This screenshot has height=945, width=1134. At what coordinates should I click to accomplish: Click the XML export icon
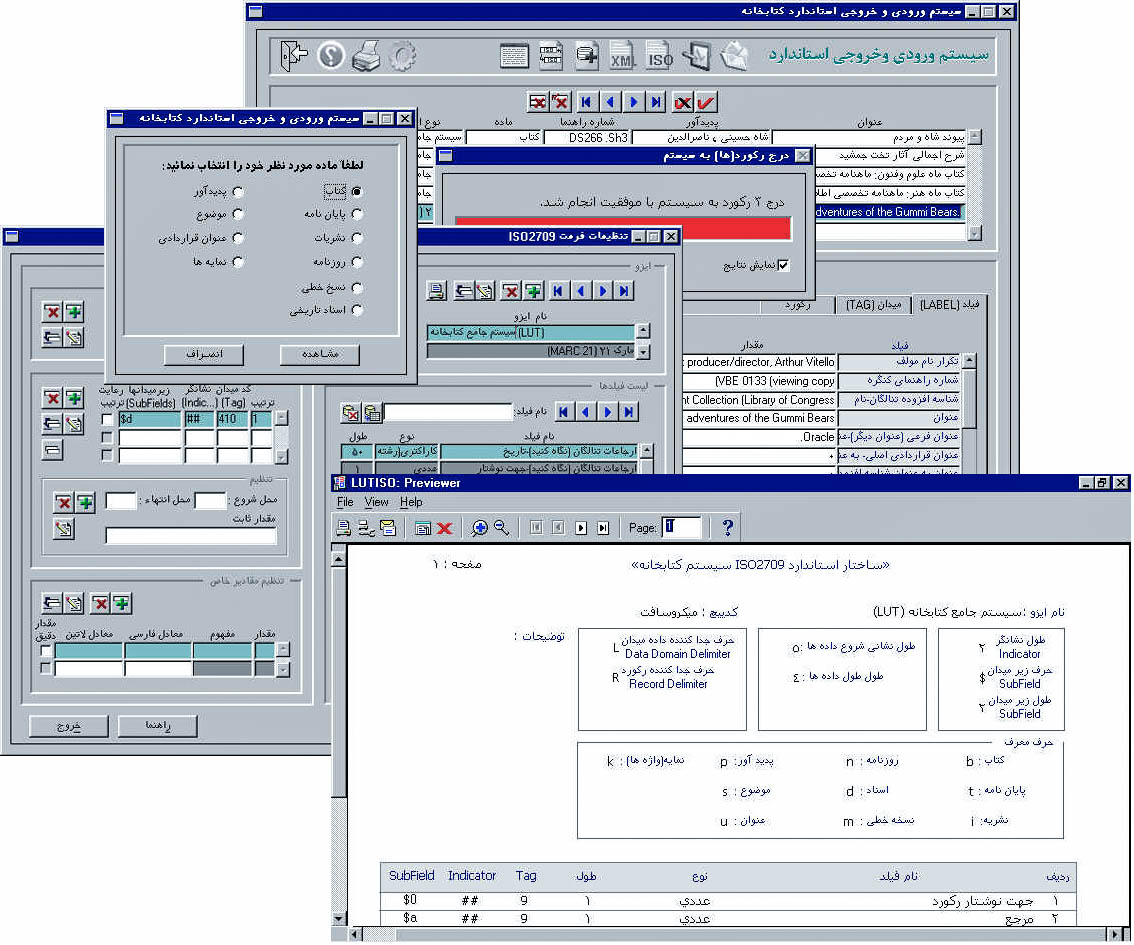tap(622, 56)
